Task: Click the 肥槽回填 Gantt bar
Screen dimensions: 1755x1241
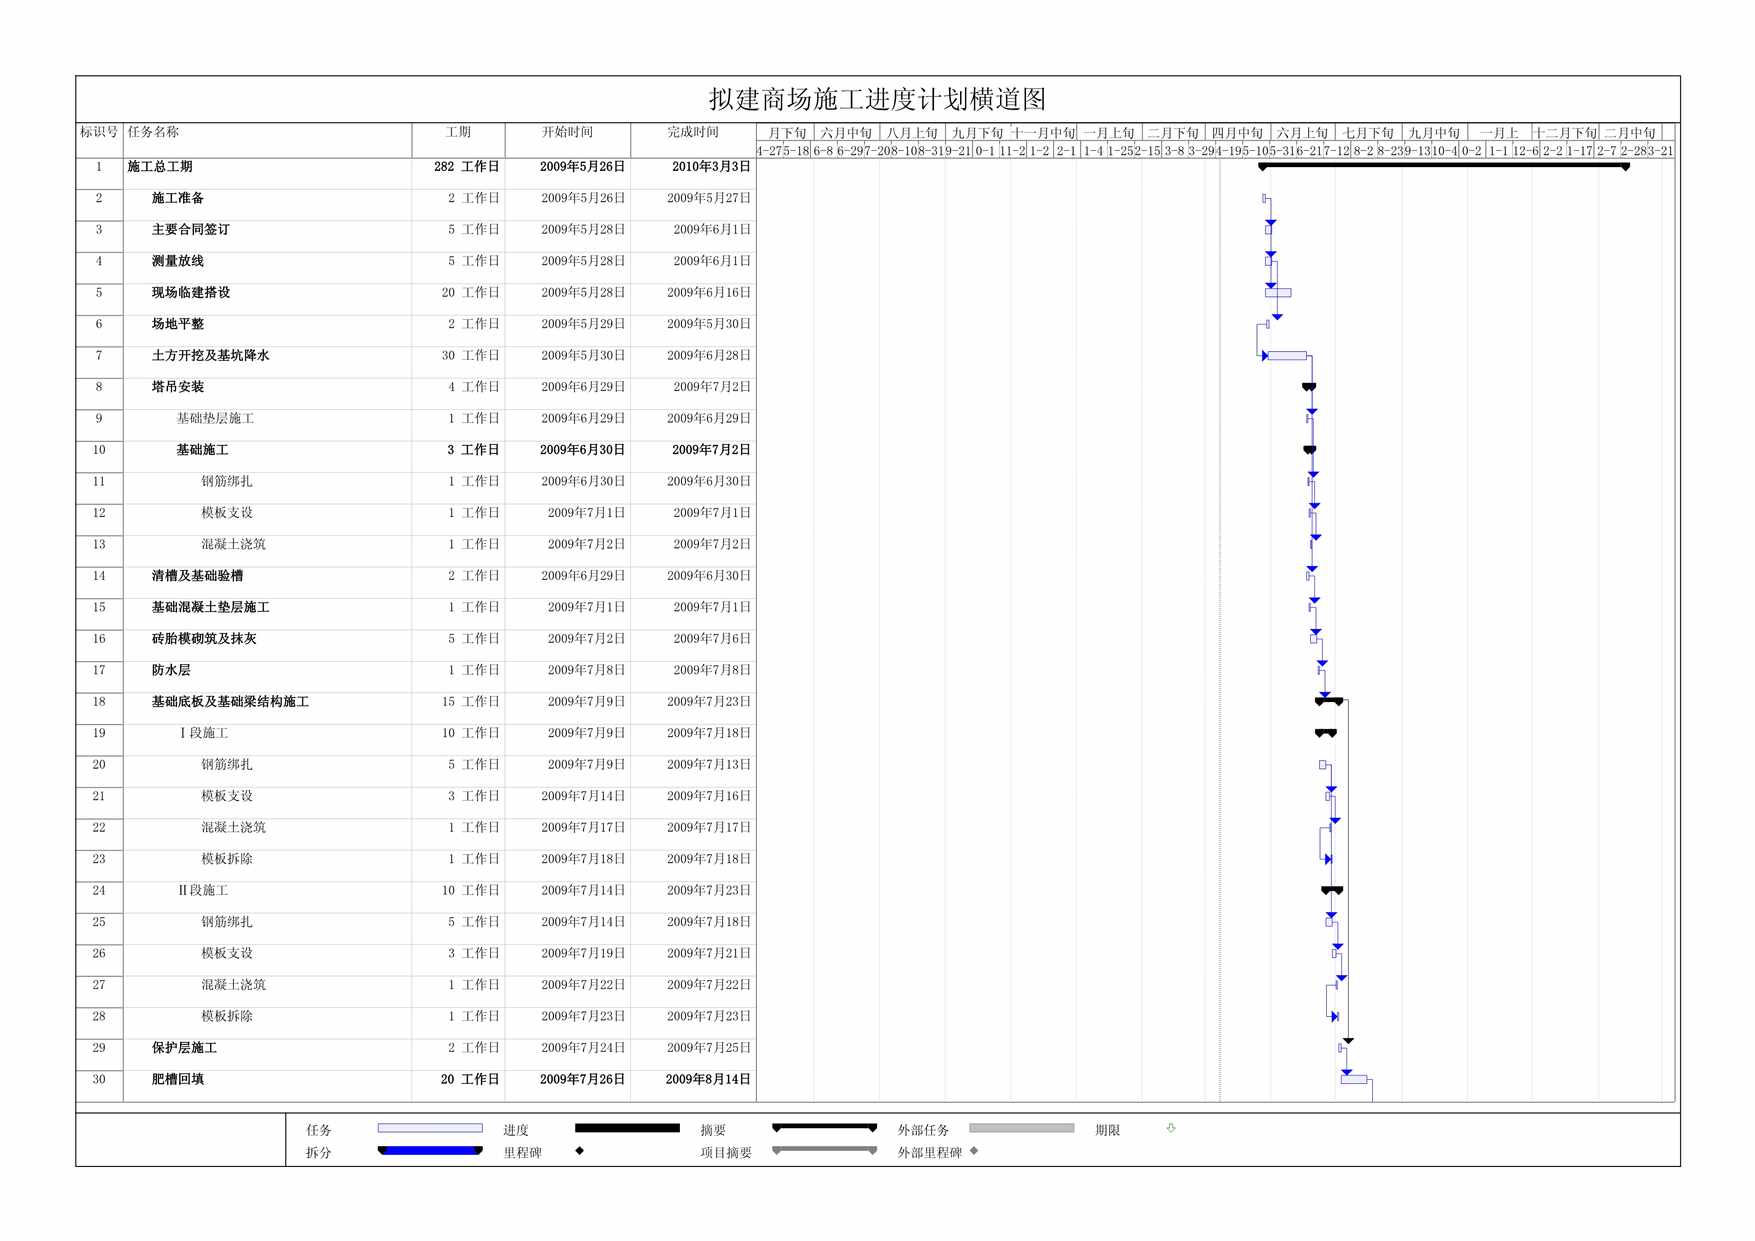Action: (x=1354, y=1080)
